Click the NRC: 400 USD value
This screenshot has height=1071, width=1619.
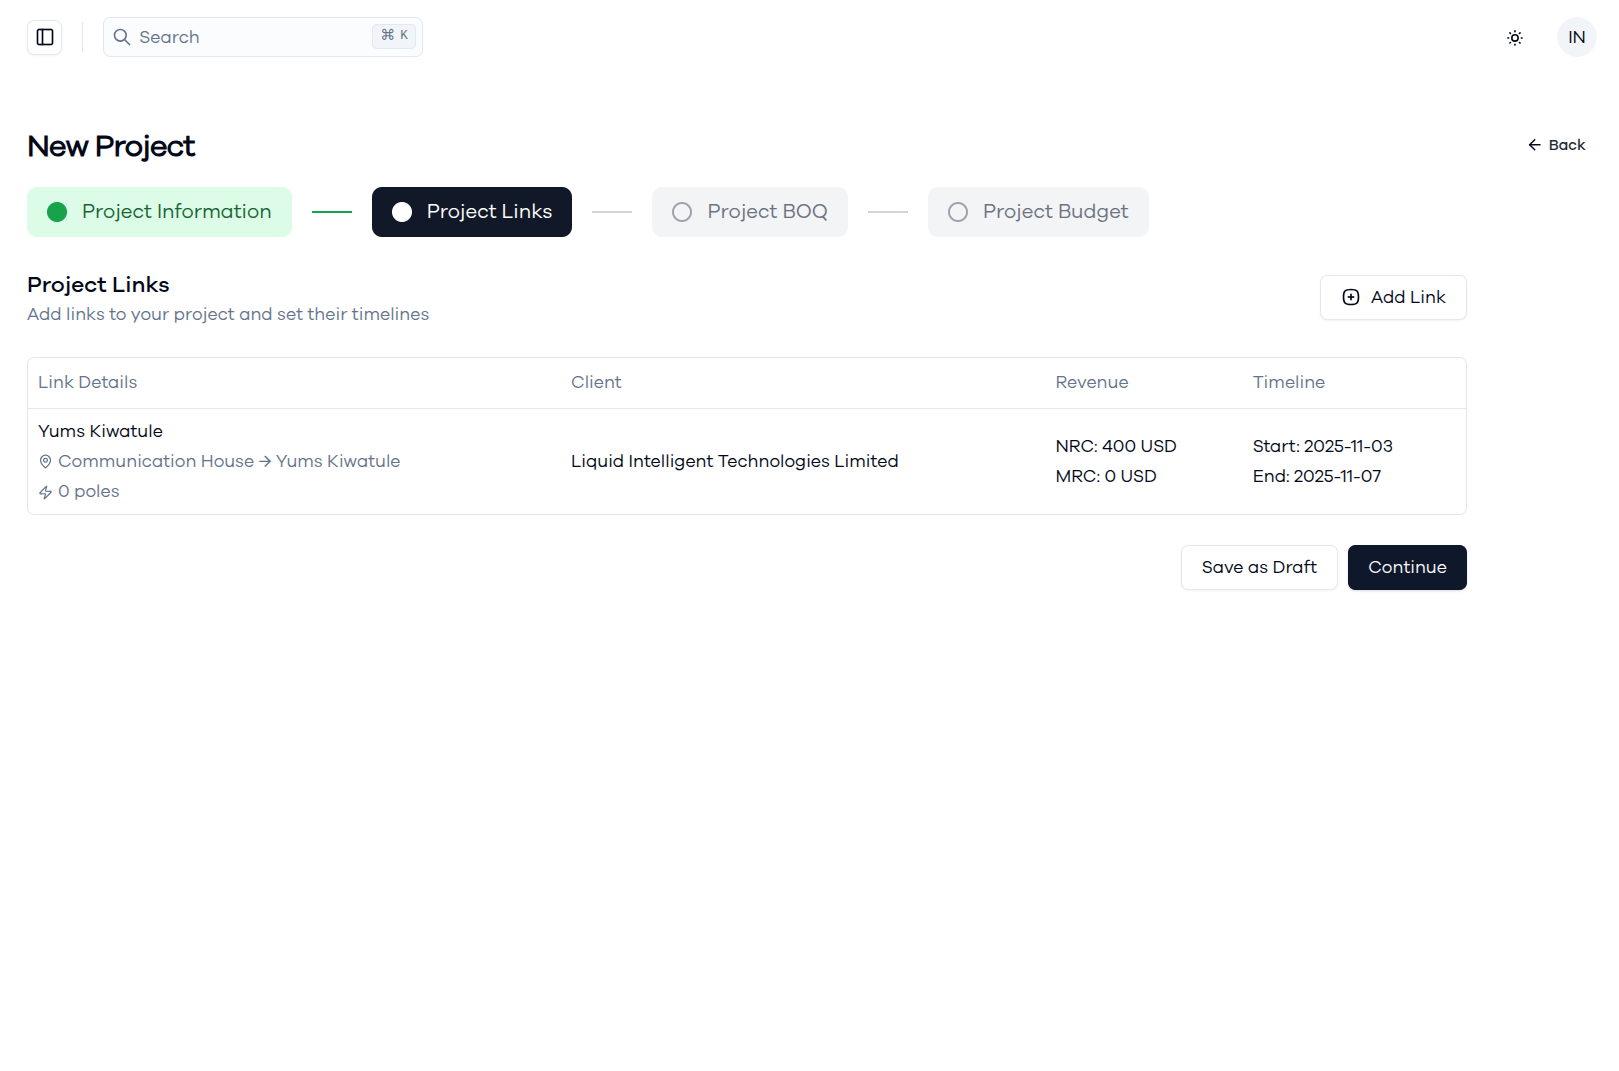click(x=1116, y=446)
